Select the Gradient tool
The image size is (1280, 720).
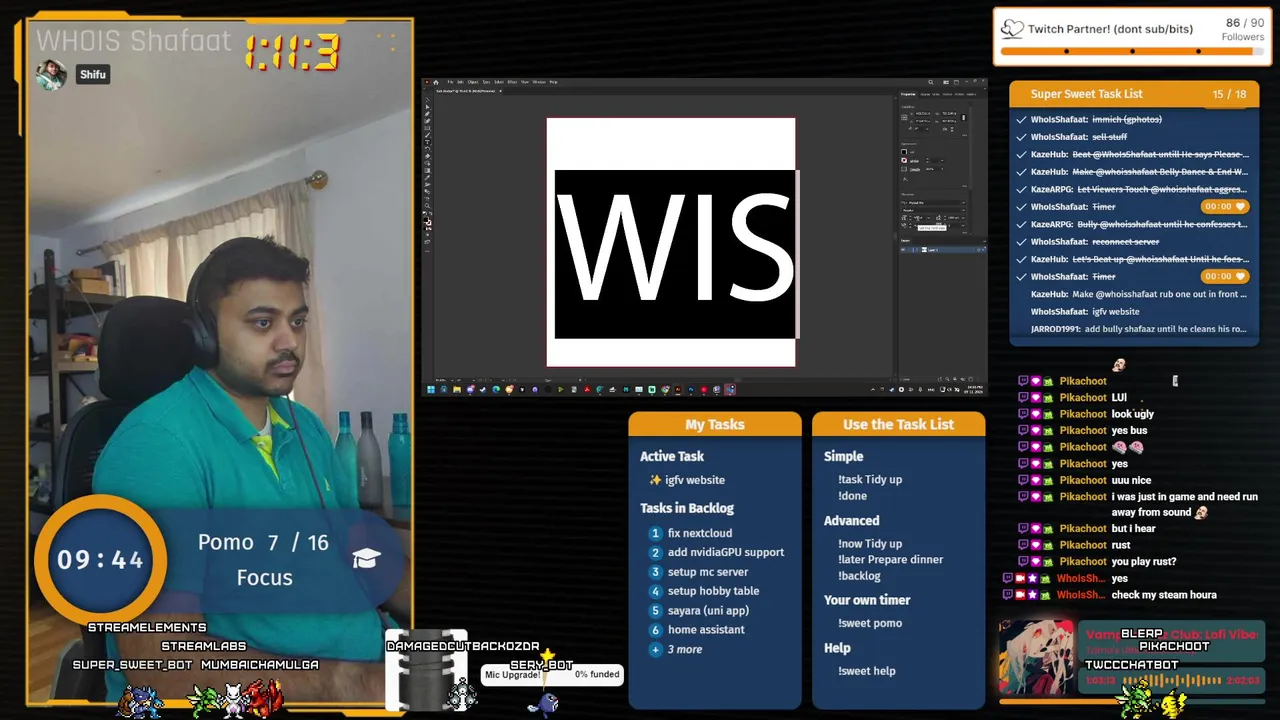pos(427,170)
